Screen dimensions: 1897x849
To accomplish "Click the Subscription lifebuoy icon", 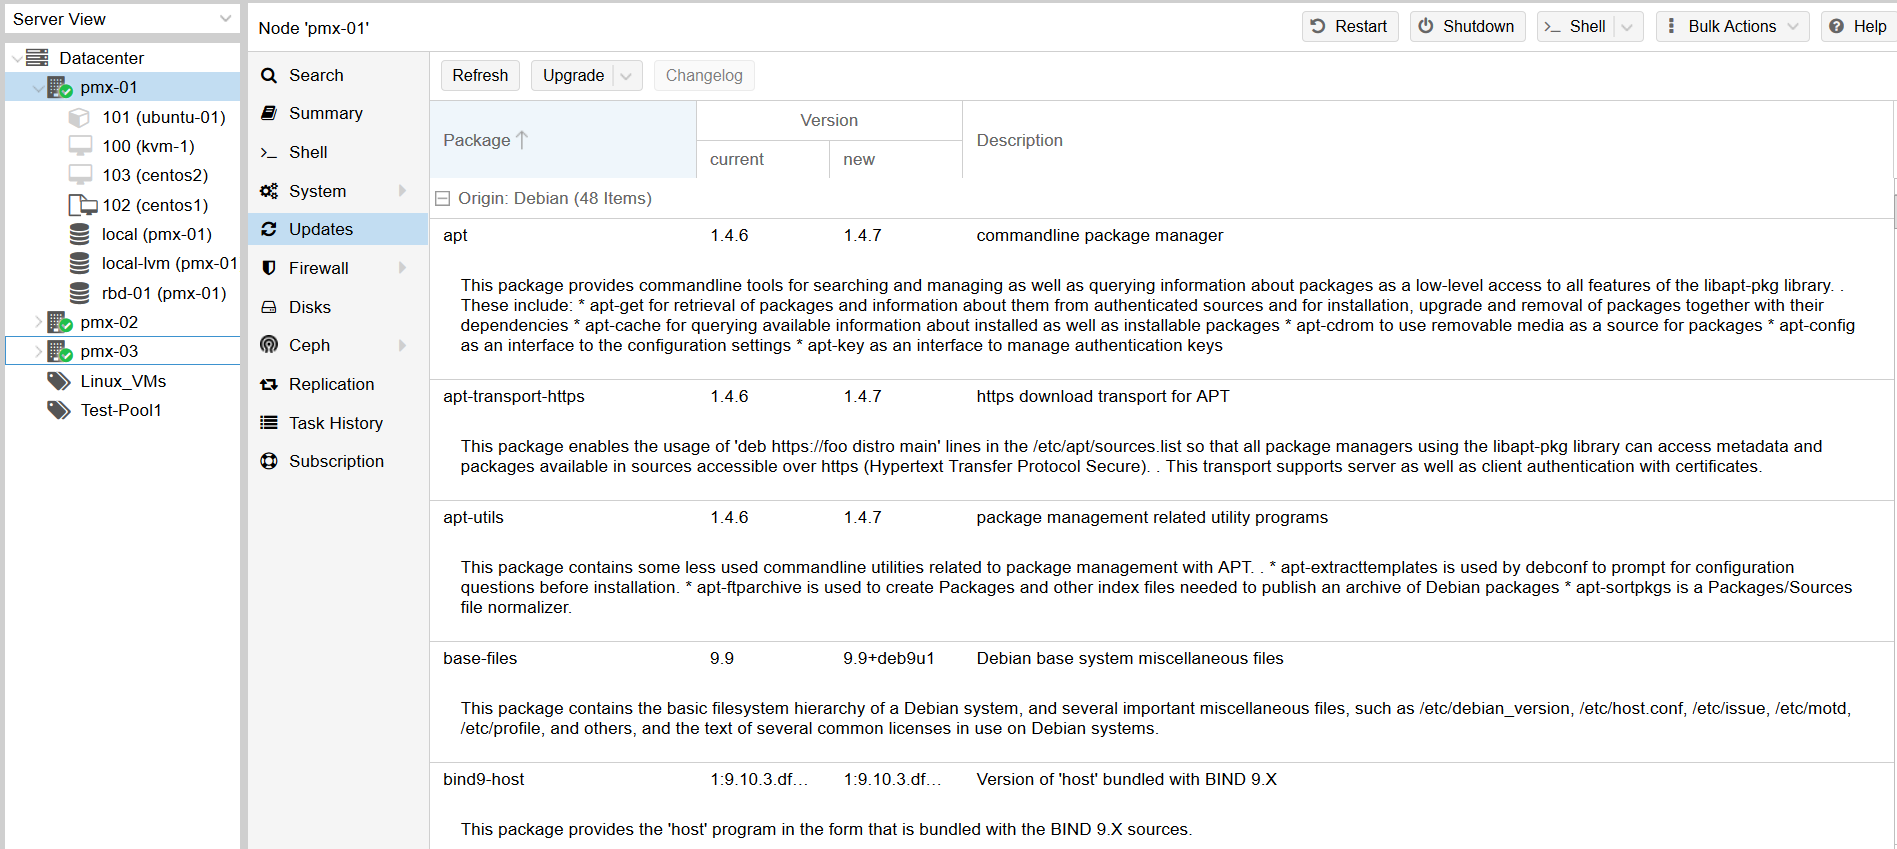I will (269, 461).
